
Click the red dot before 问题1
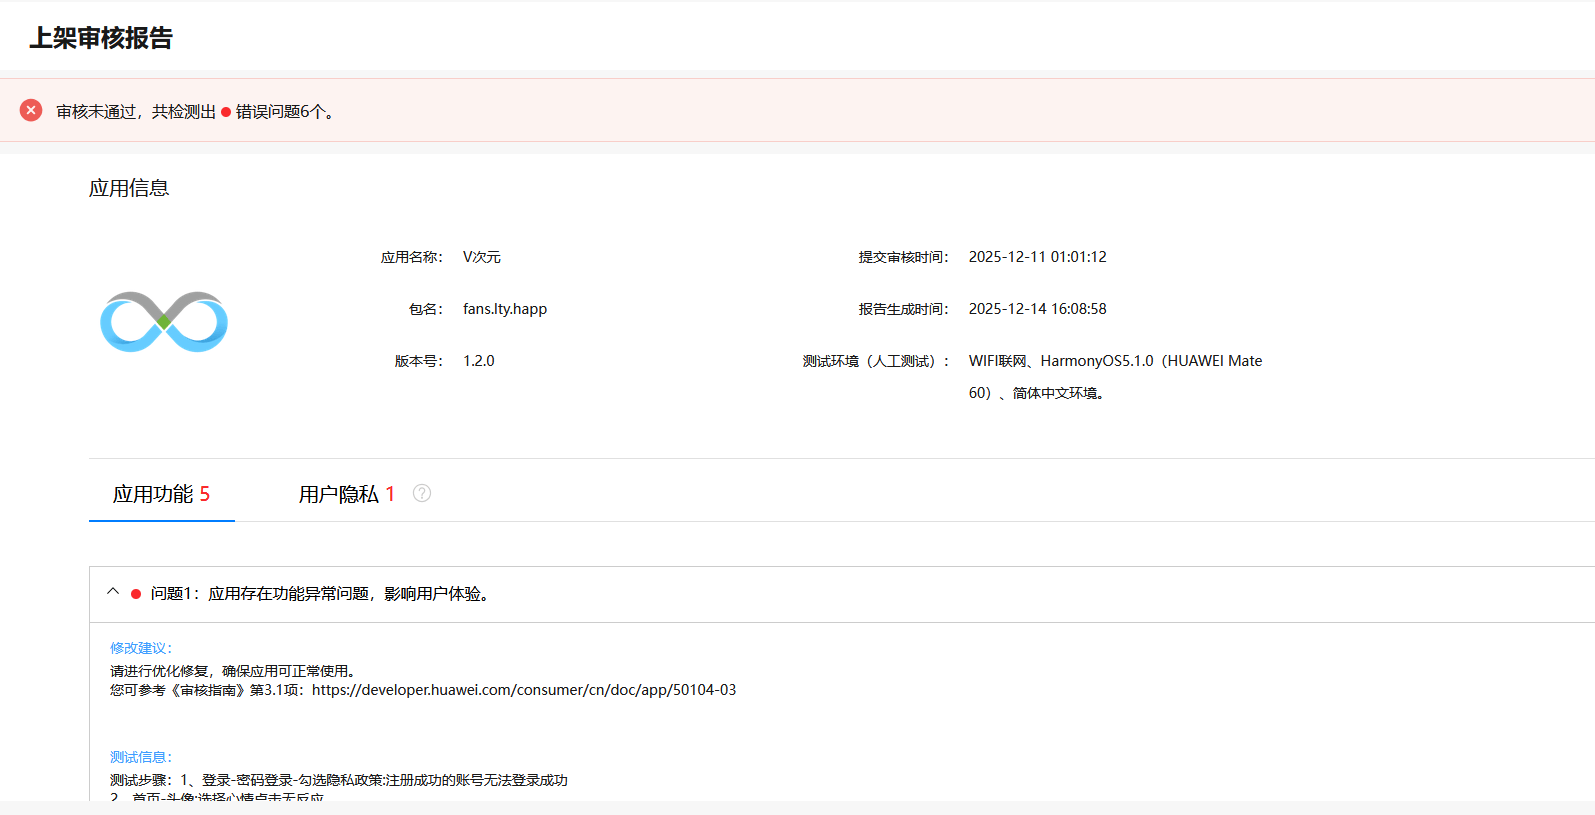tap(136, 594)
